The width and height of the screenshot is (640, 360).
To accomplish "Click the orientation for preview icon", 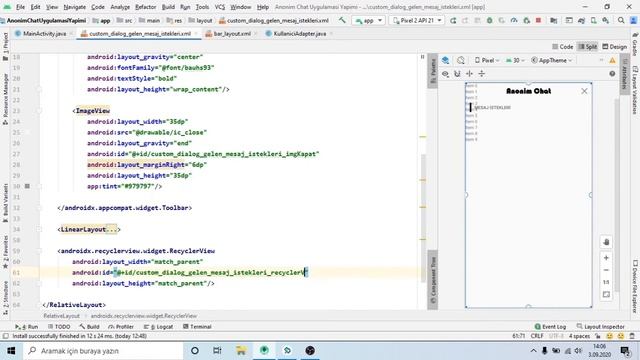I will (x=461, y=60).
